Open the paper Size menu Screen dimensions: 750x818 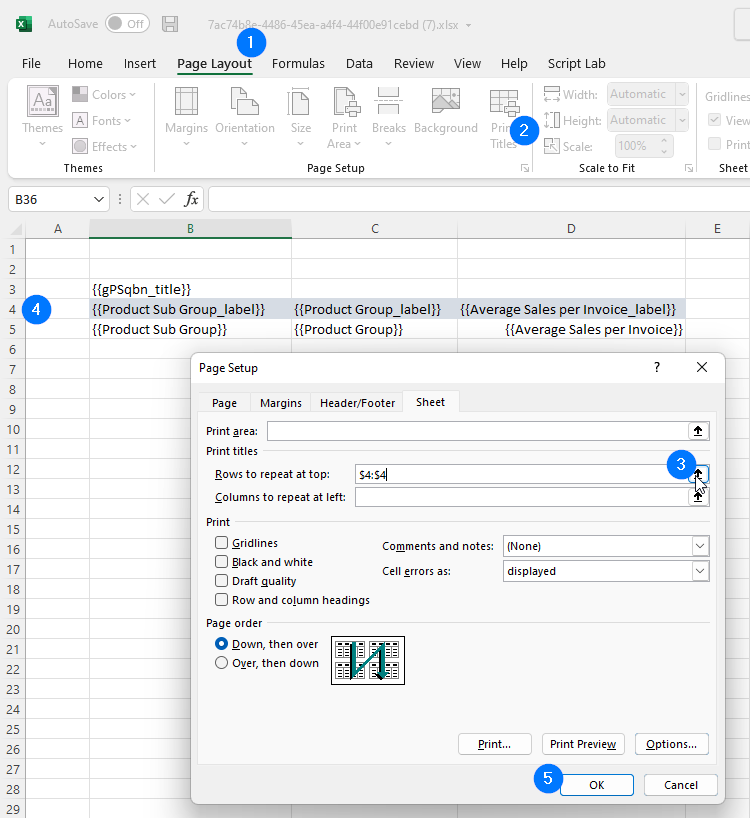[300, 116]
